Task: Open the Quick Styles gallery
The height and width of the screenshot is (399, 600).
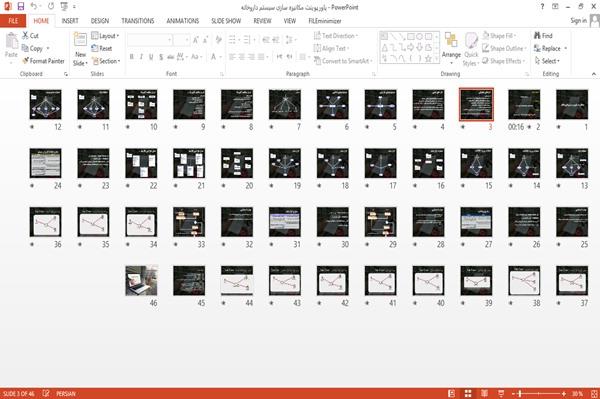Action: coord(471,50)
